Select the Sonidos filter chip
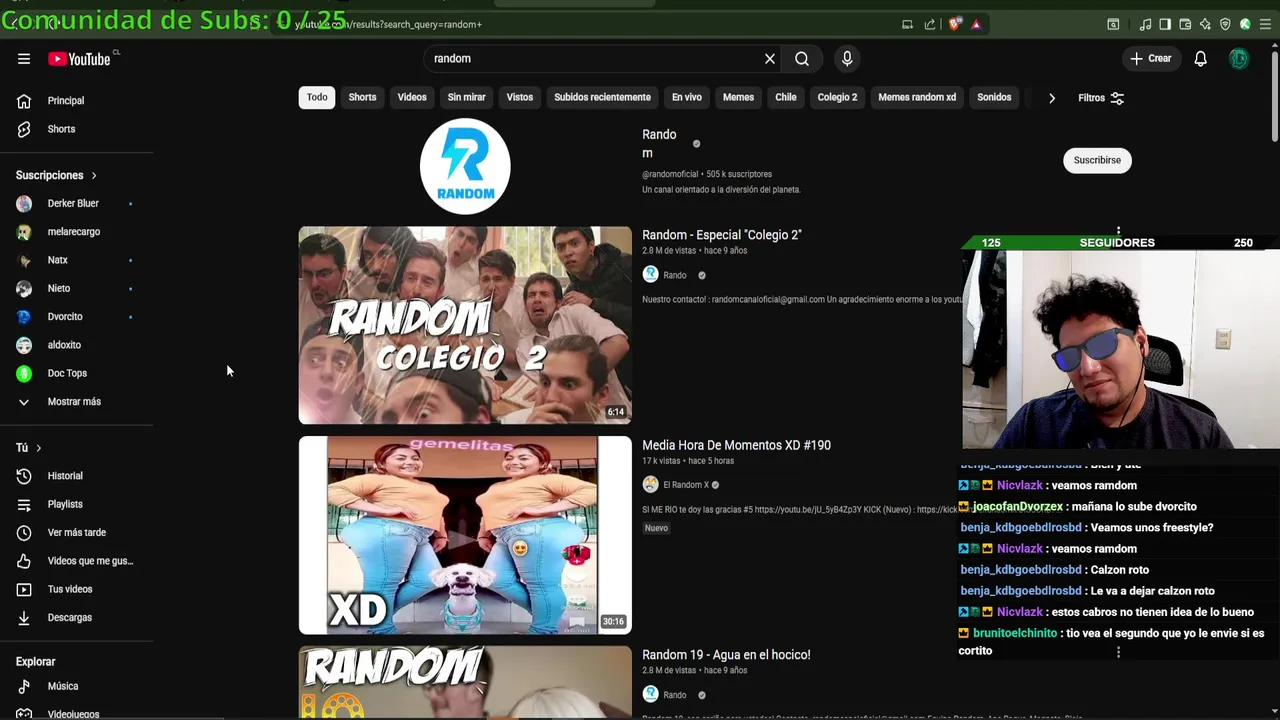Screen dimensions: 1280x720 point(994,97)
